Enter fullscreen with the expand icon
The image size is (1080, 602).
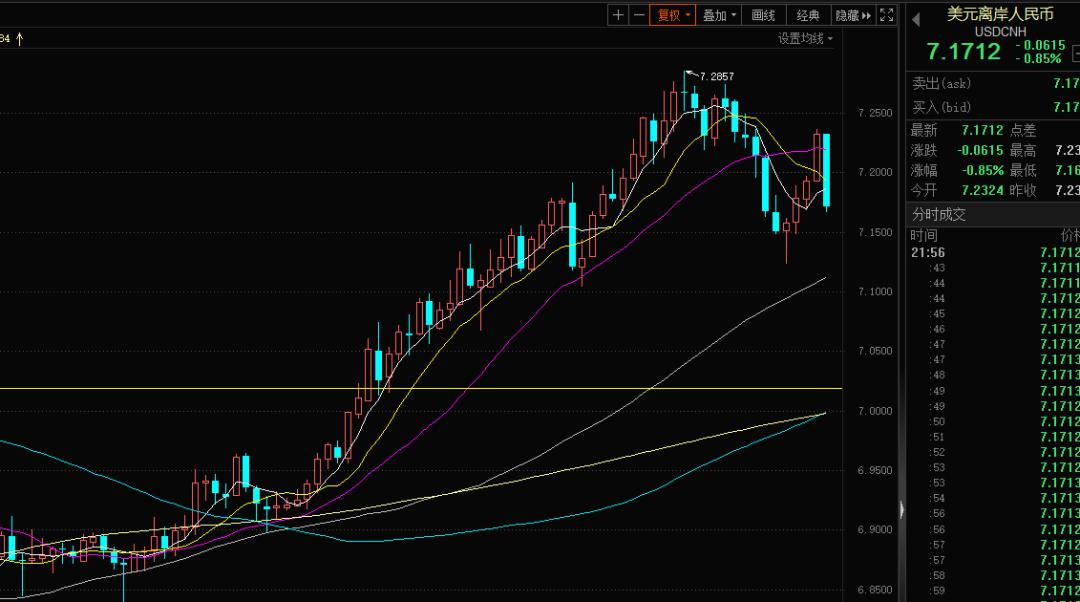(x=887, y=15)
